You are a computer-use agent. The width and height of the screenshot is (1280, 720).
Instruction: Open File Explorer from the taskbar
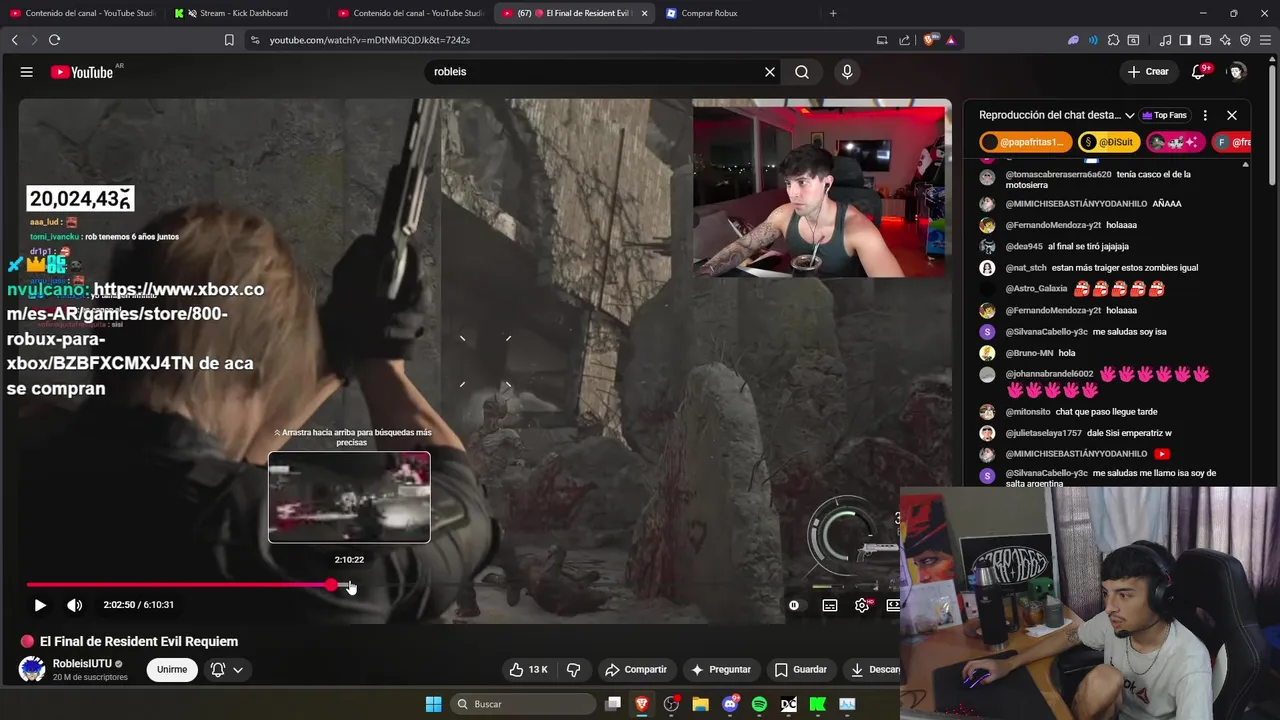tap(701, 704)
